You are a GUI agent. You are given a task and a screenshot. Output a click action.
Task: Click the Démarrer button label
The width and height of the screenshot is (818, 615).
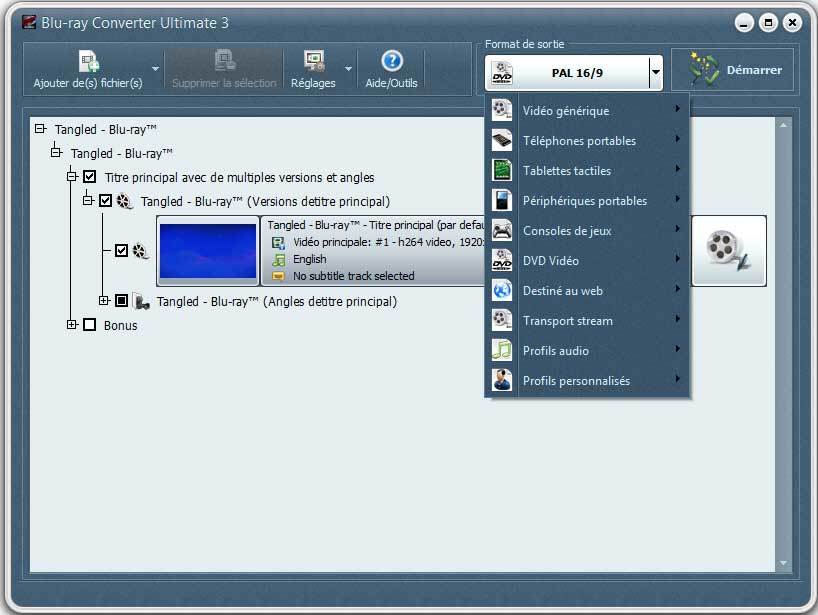[754, 70]
